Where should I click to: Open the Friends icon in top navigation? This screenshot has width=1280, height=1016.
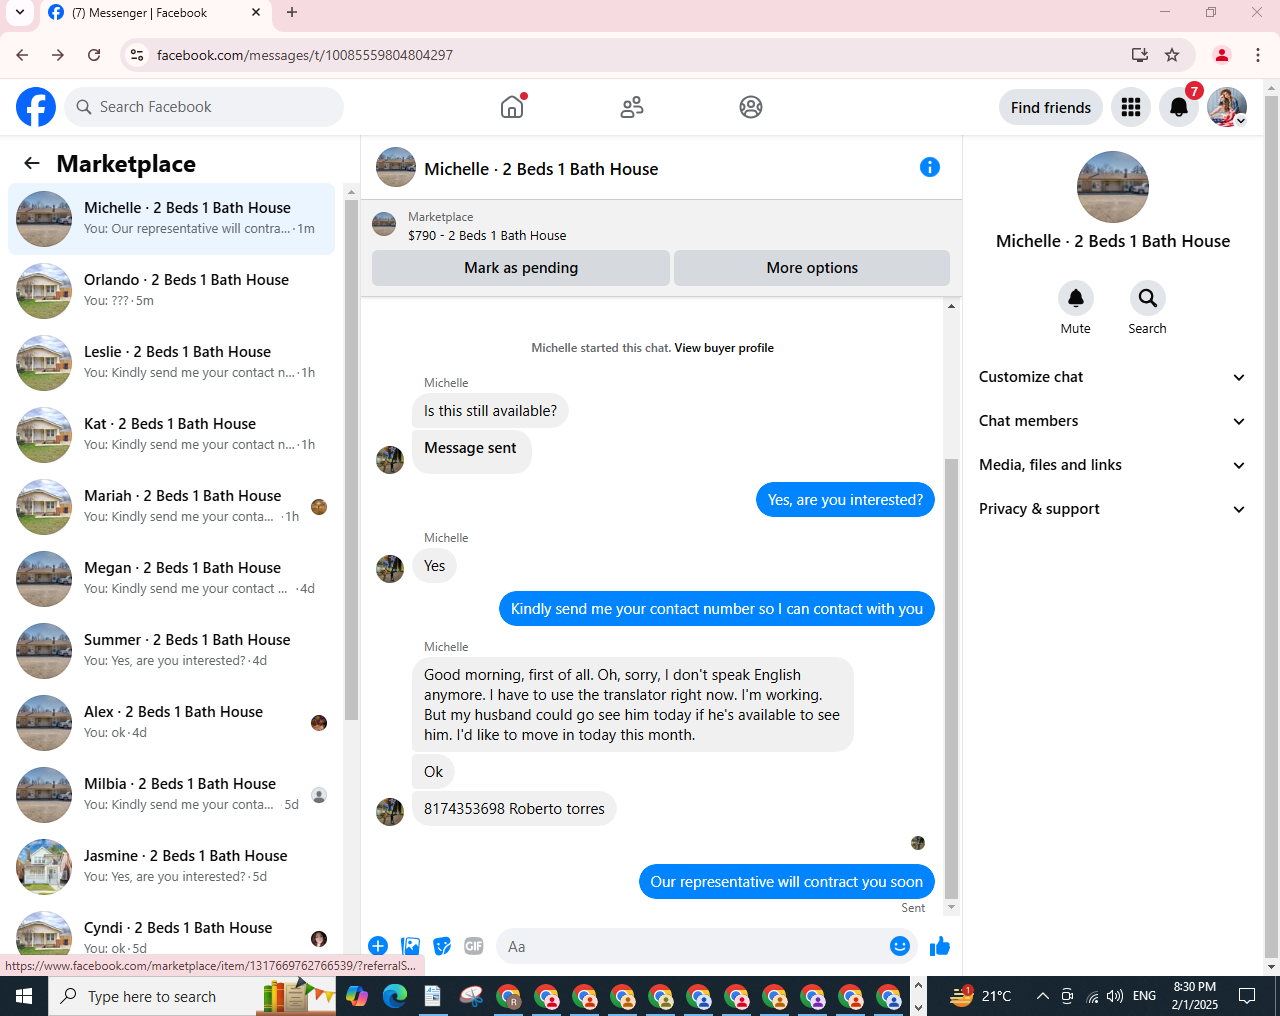coord(632,107)
